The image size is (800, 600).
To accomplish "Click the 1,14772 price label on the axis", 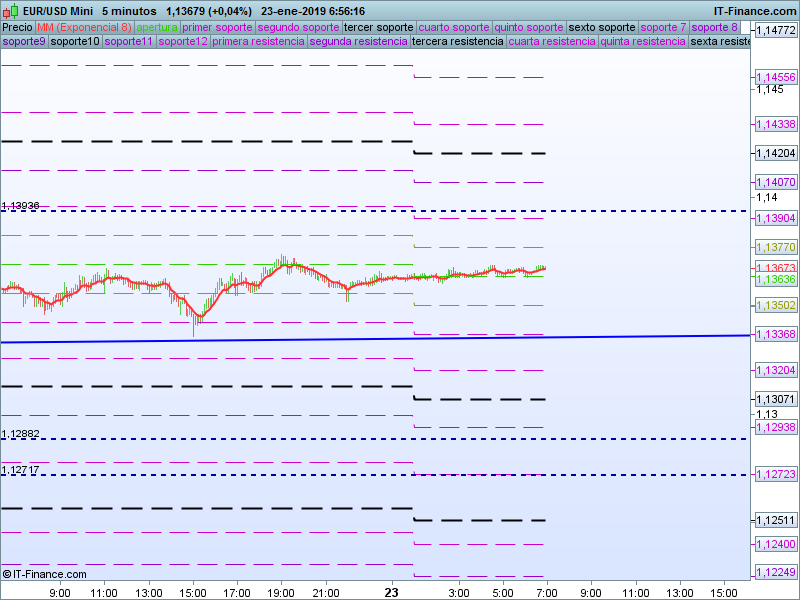I will tap(775, 31).
